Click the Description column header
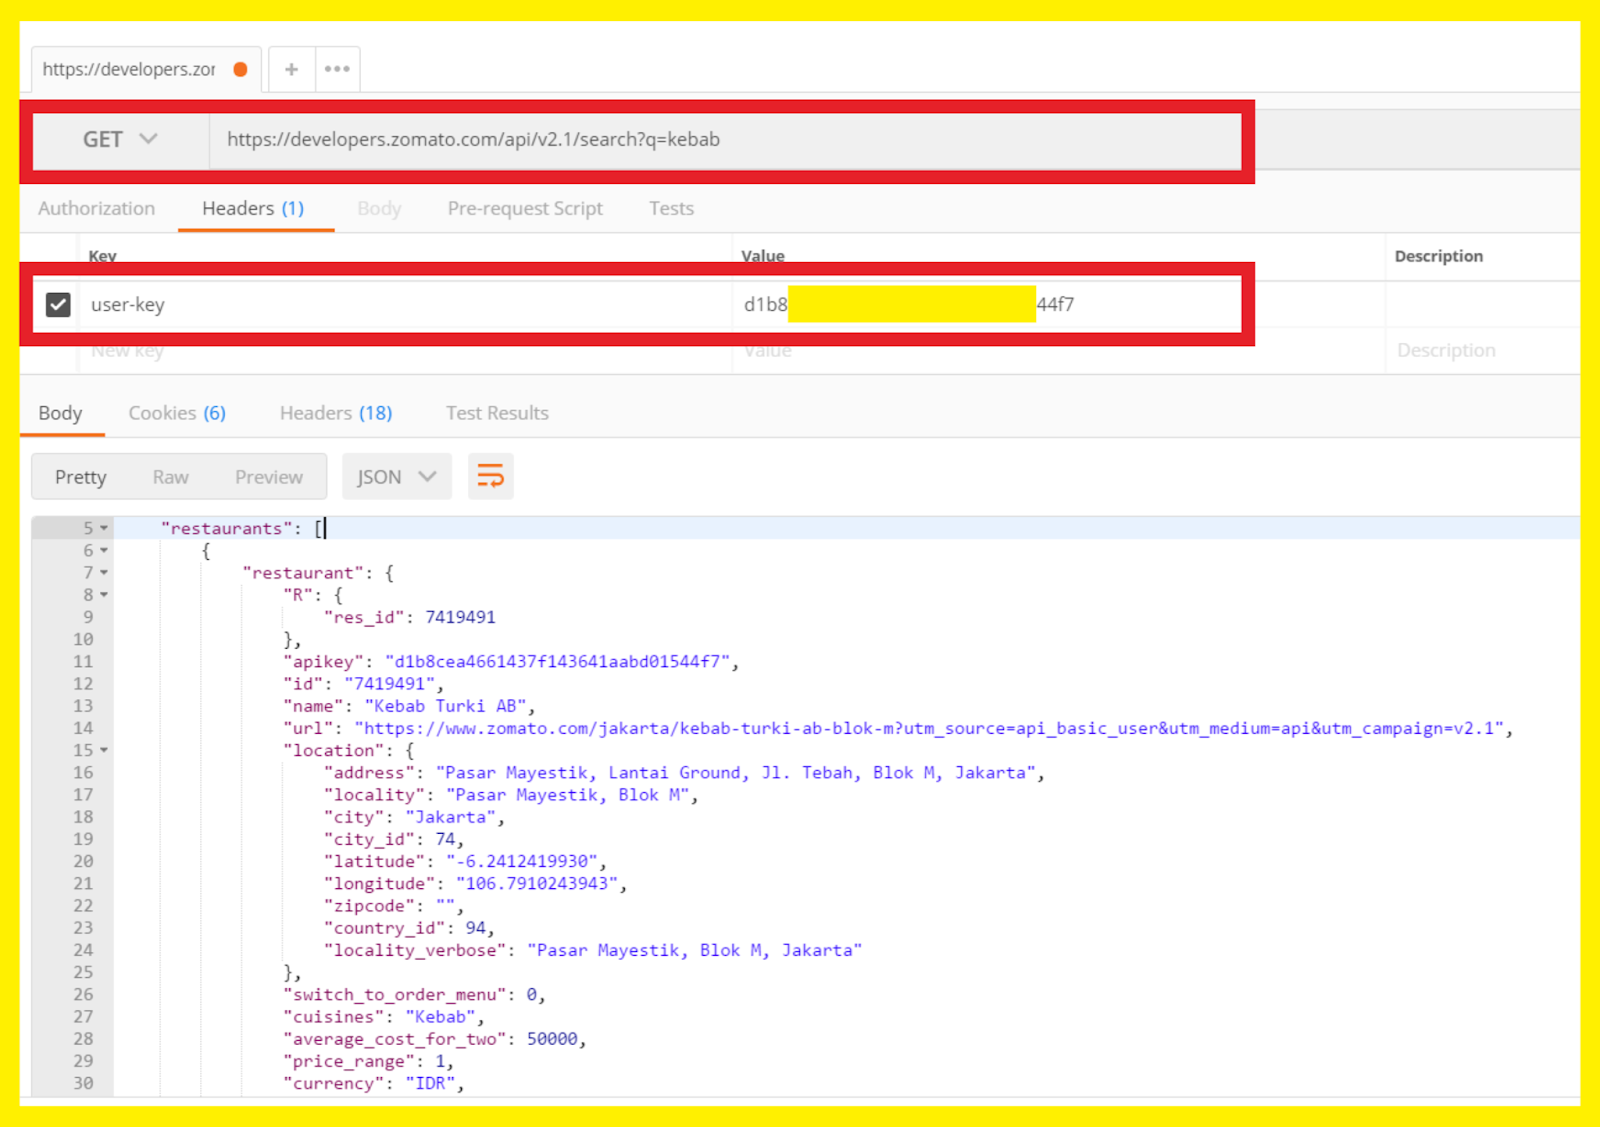Image resolution: width=1600 pixels, height=1127 pixels. (1439, 256)
